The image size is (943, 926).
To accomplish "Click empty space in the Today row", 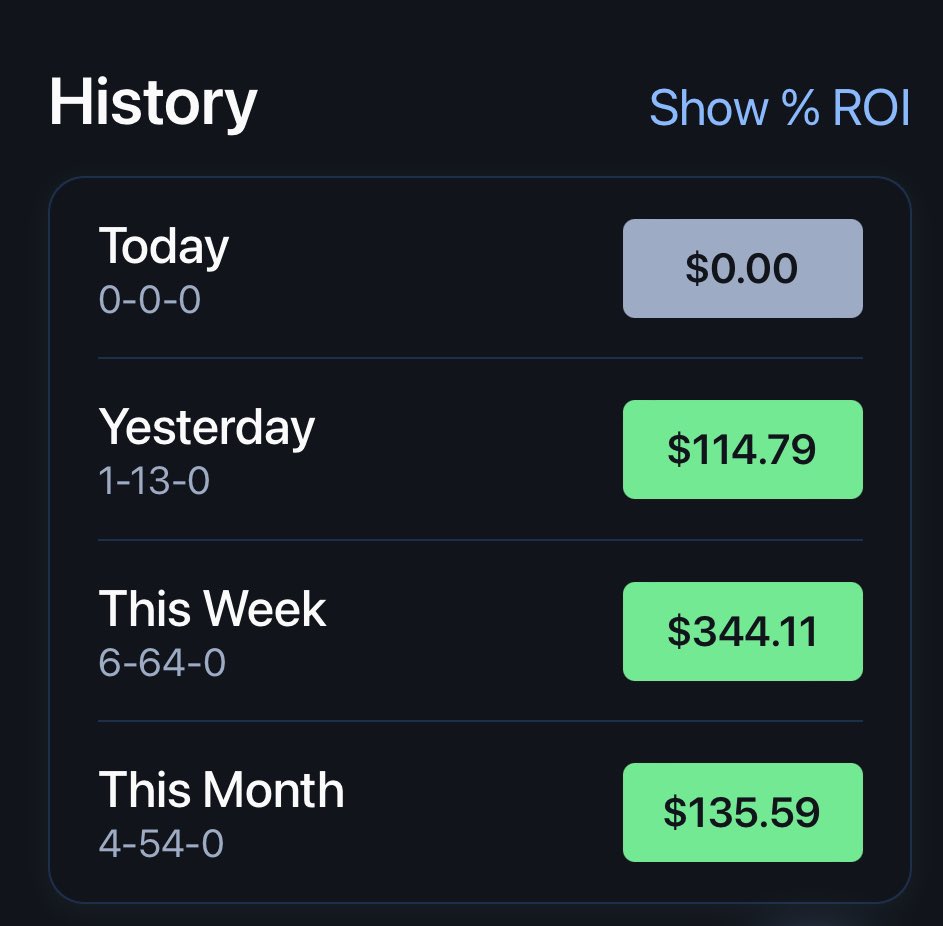I will [421, 268].
